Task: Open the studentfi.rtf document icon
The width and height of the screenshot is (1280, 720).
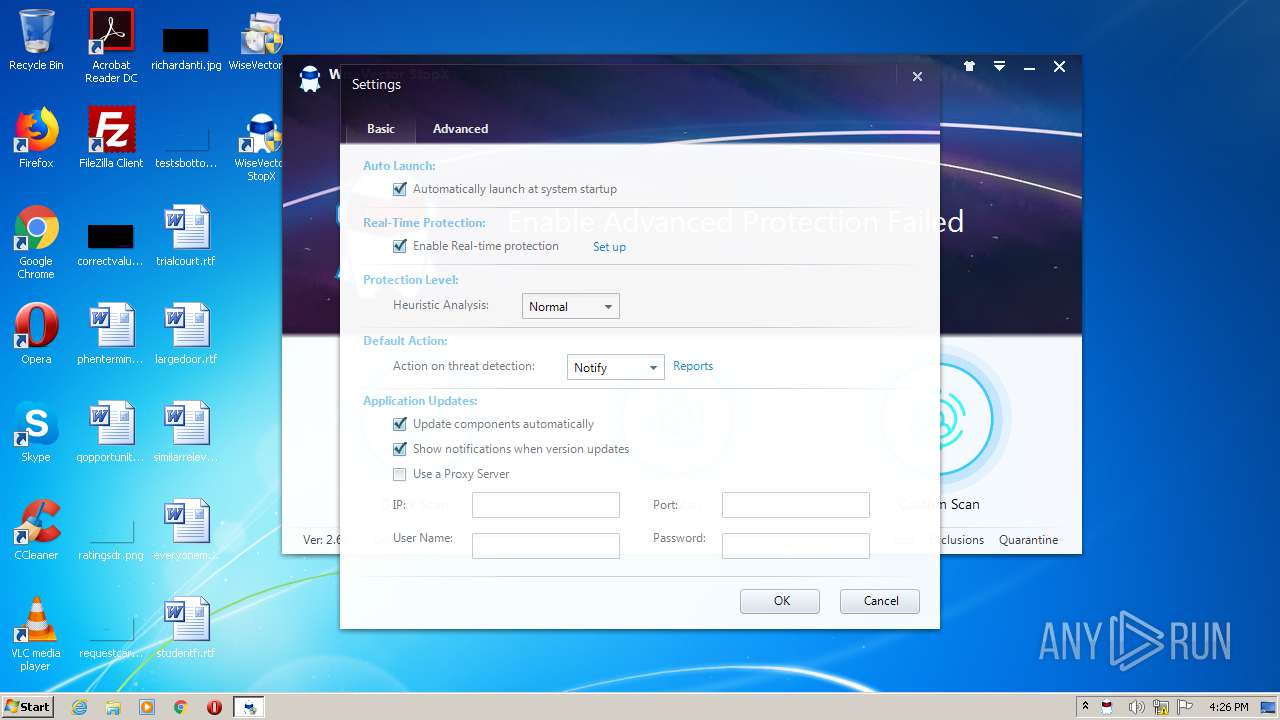Action: 186,628
